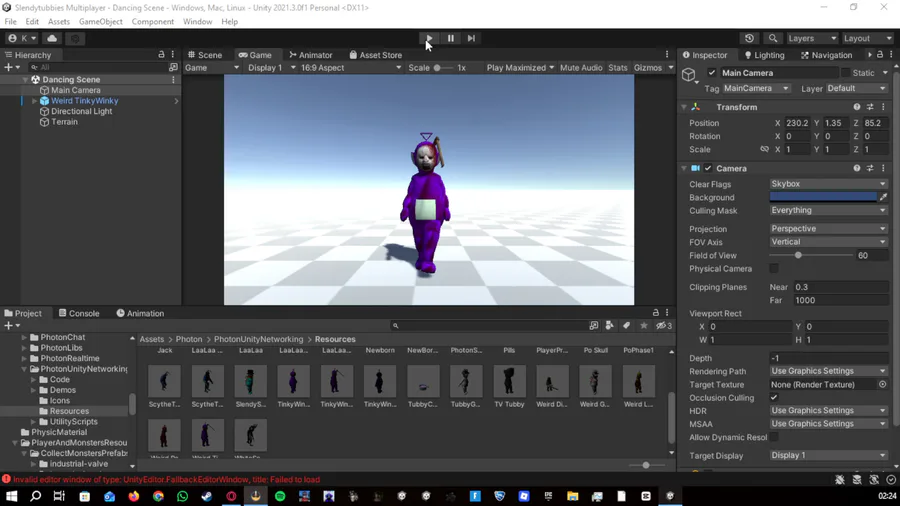Screen dimensions: 900x506
Task: Toggle the Occlusion Culling checkbox
Action: click(774, 398)
